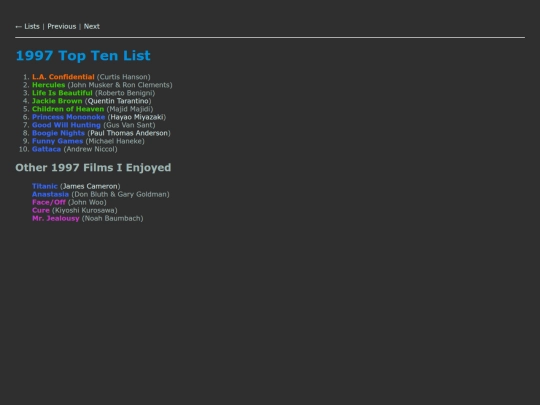Click the Other 1997 Films I Enjoyed heading
540x405 pixels.
(93, 168)
